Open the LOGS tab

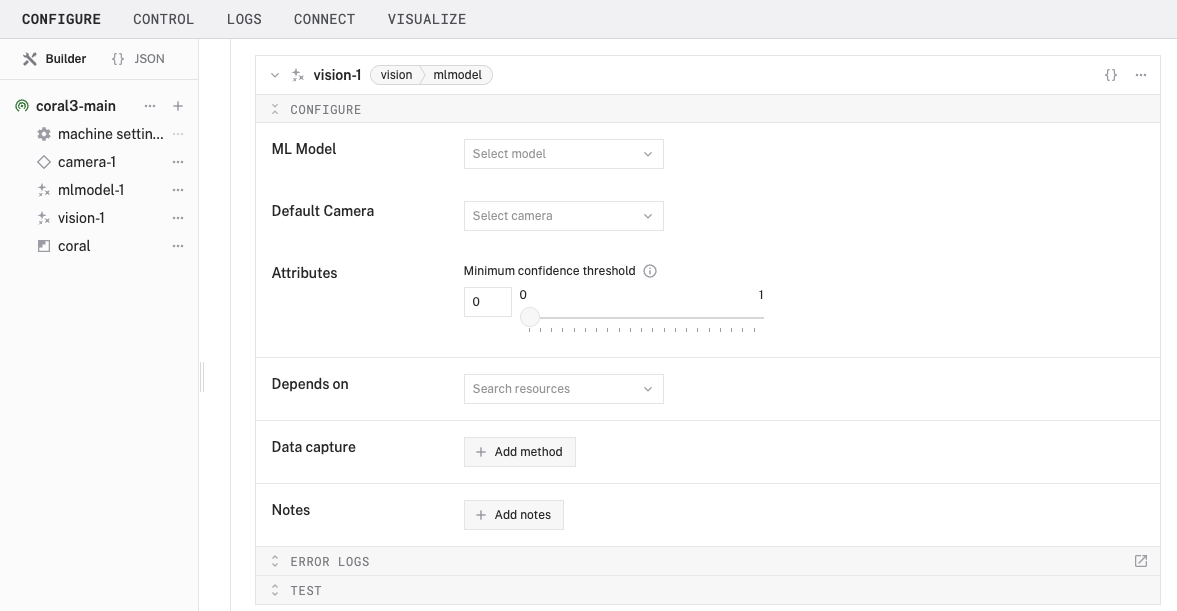[244, 19]
